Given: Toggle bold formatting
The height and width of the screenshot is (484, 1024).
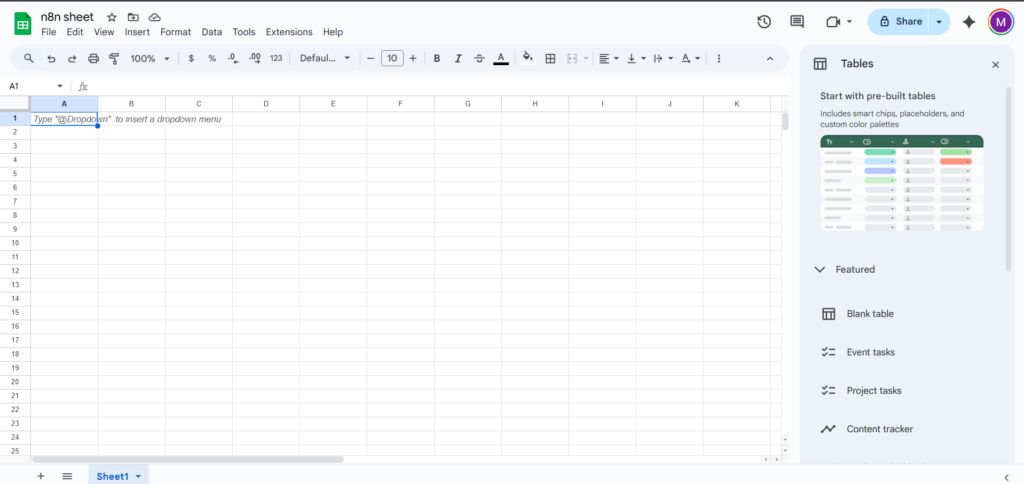Looking at the screenshot, I should tap(437, 59).
